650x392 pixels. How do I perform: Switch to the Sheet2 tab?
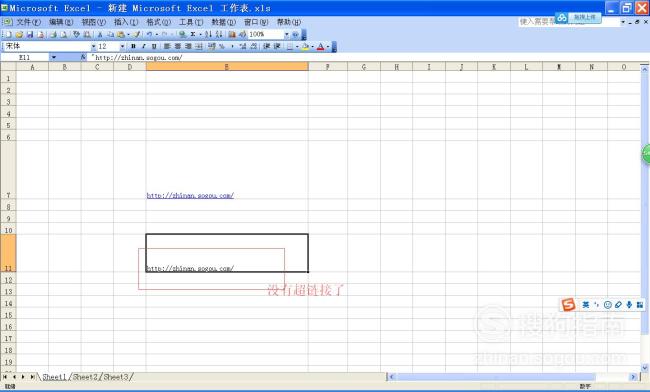(85, 377)
